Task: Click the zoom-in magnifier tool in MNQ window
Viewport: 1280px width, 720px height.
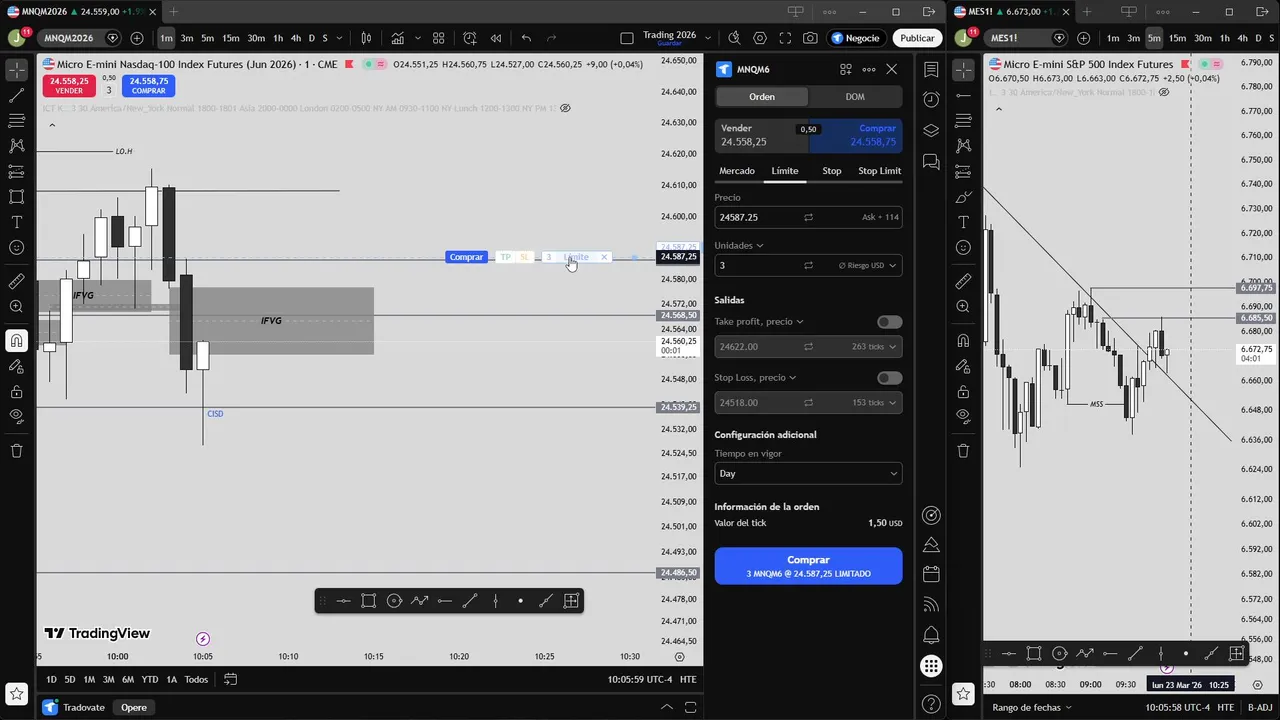Action: pyautogui.click(x=16, y=307)
